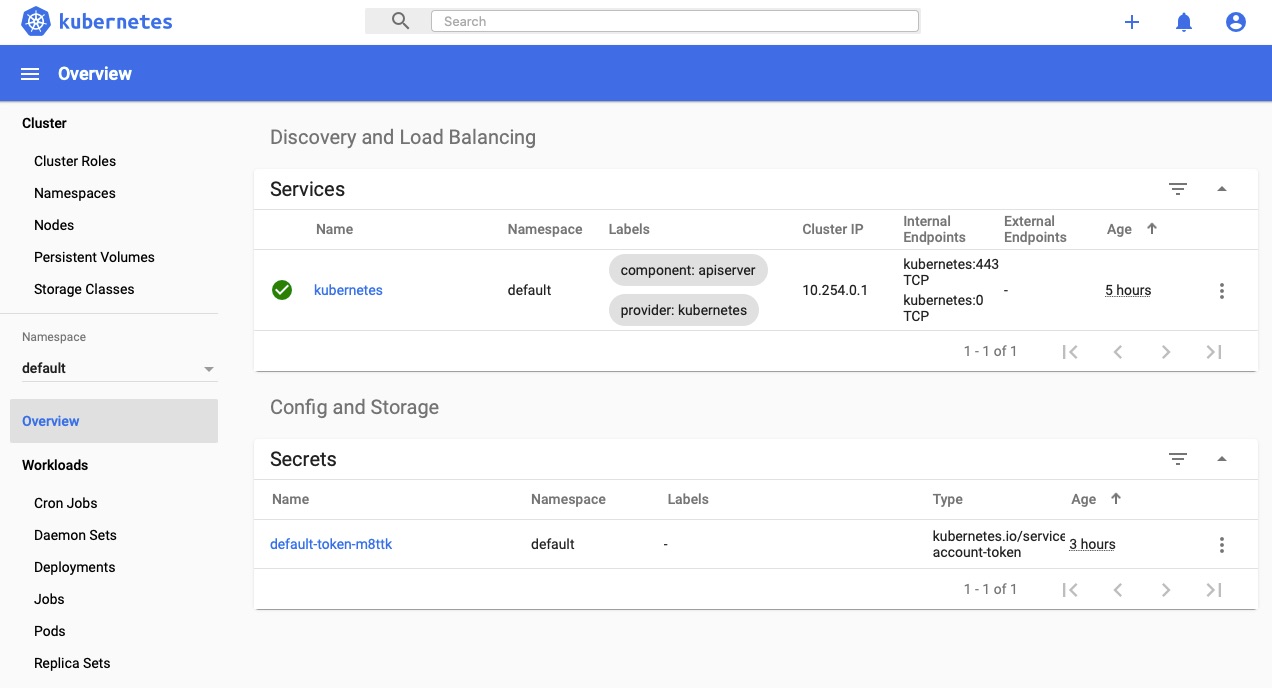
Task: Open the kubernetes service kebab menu
Action: pyautogui.click(x=1222, y=290)
